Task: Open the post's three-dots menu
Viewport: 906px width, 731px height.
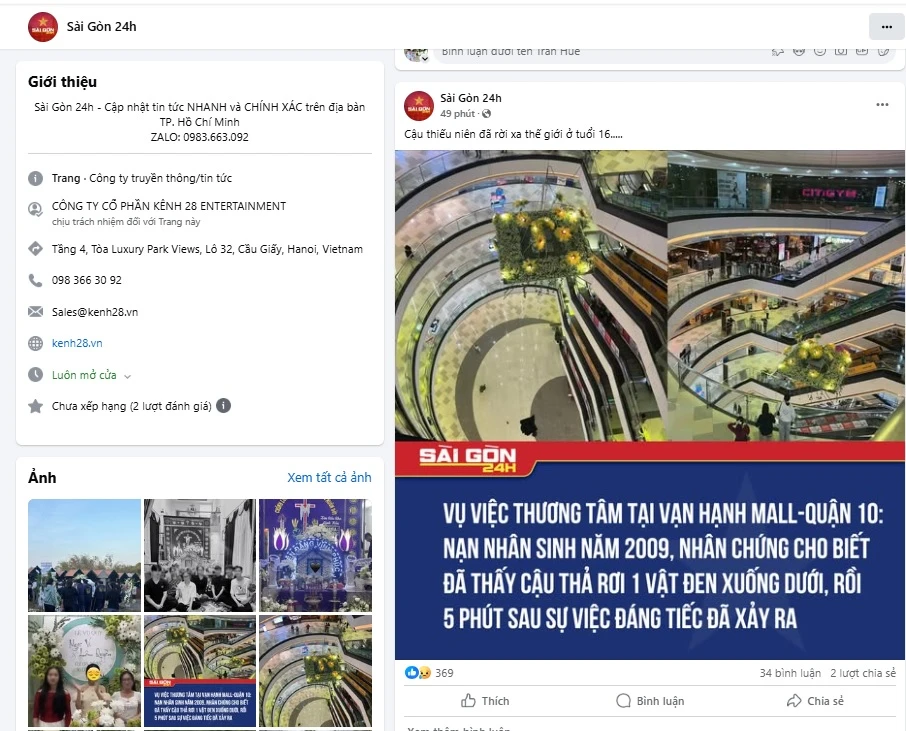Action: click(882, 105)
